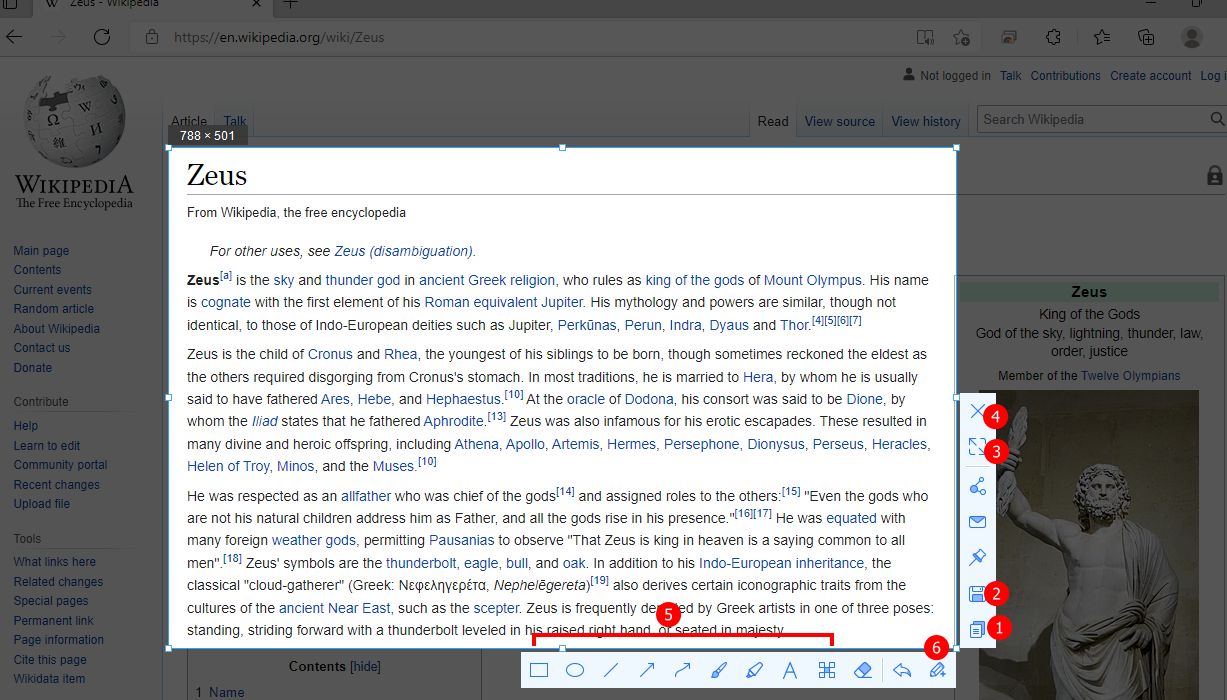Activate the highlighter marker tool
The width and height of the screenshot is (1227, 700).
click(x=755, y=670)
